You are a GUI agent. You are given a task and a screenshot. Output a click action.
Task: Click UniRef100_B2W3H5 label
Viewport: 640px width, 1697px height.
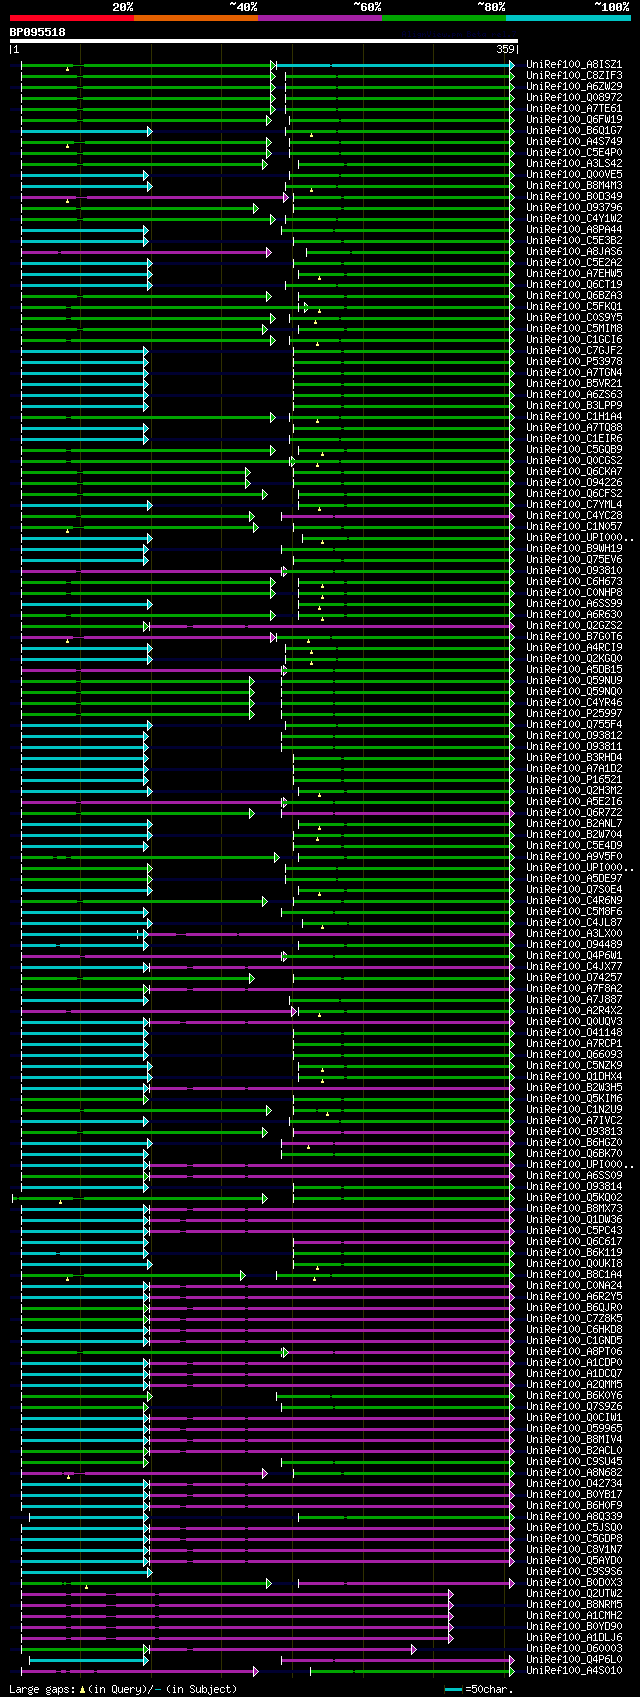pyautogui.click(x=574, y=1087)
